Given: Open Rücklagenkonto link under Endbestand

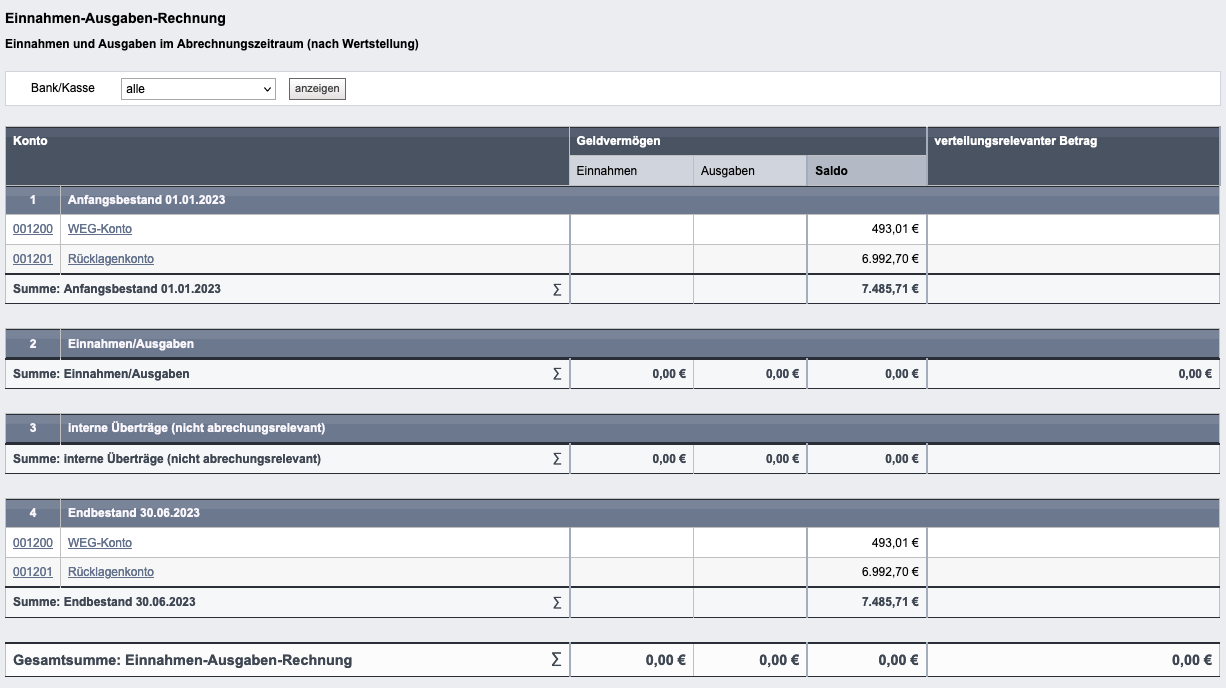Looking at the screenshot, I should [111, 572].
